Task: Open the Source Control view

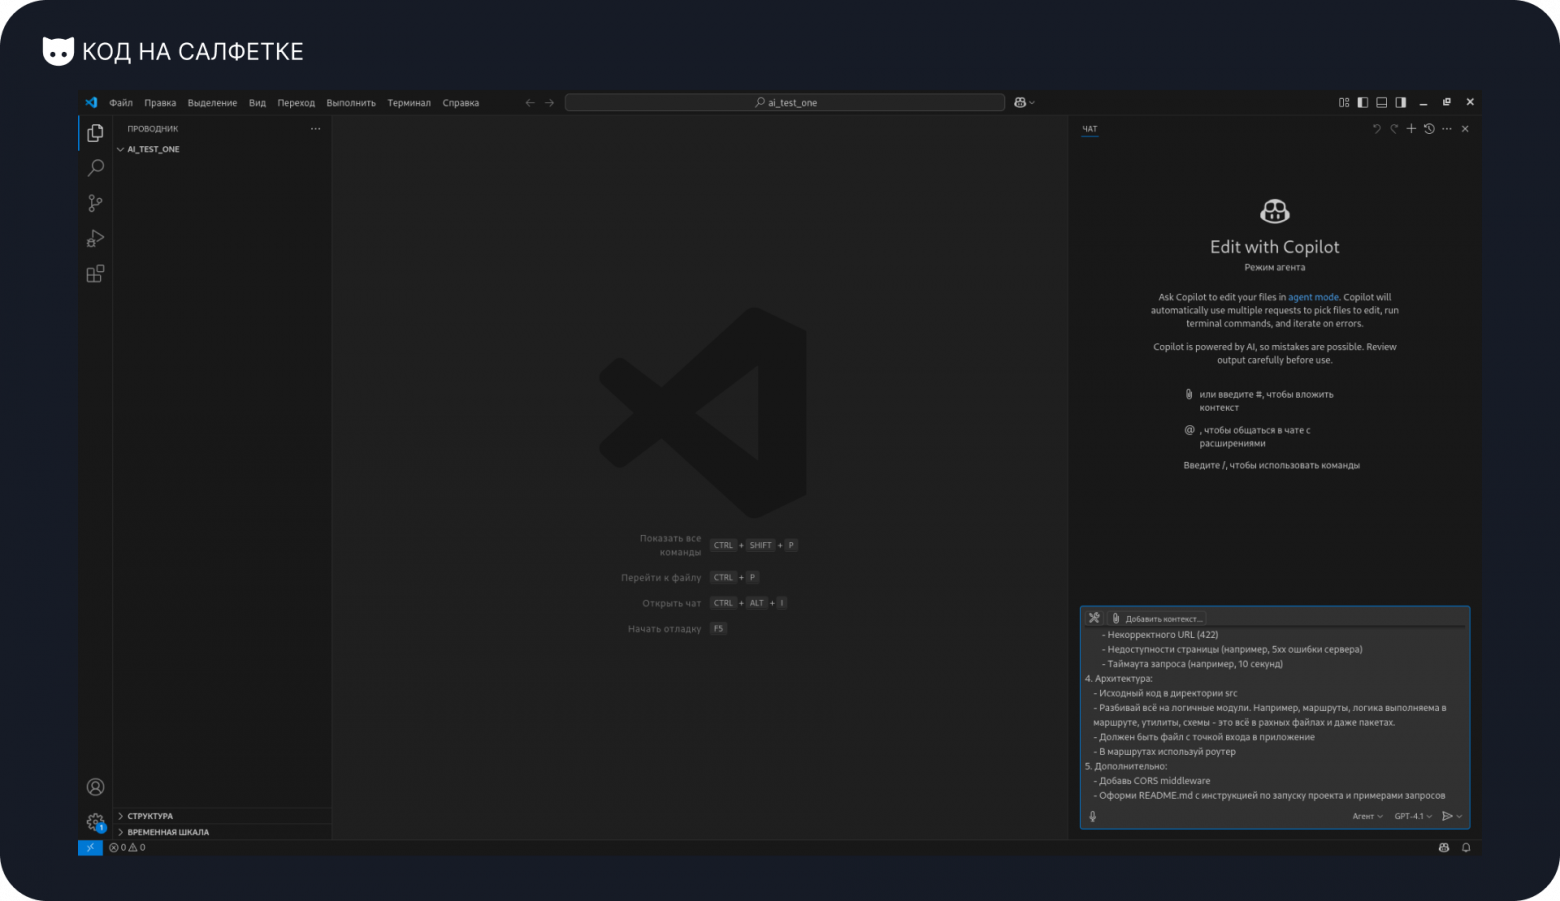Action: (x=95, y=203)
